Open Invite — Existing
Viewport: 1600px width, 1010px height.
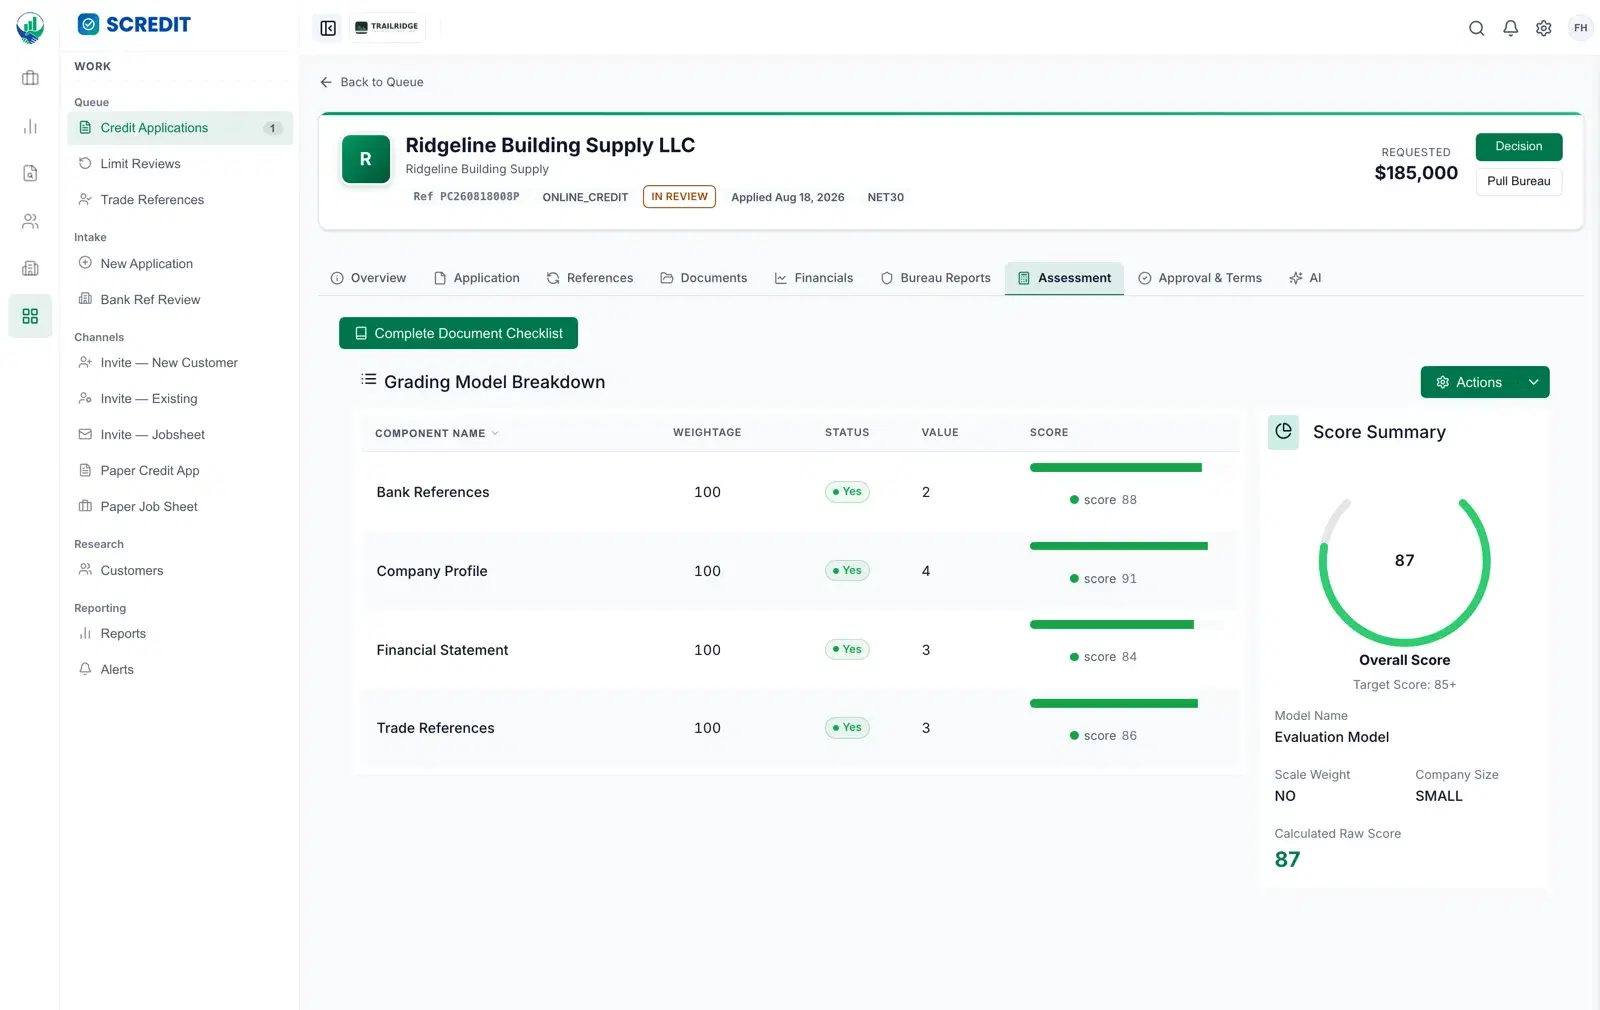tap(180, 399)
